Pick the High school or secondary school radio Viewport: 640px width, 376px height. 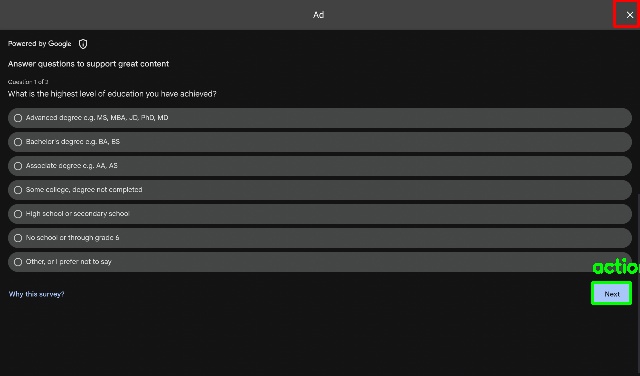pyautogui.click(x=18, y=214)
